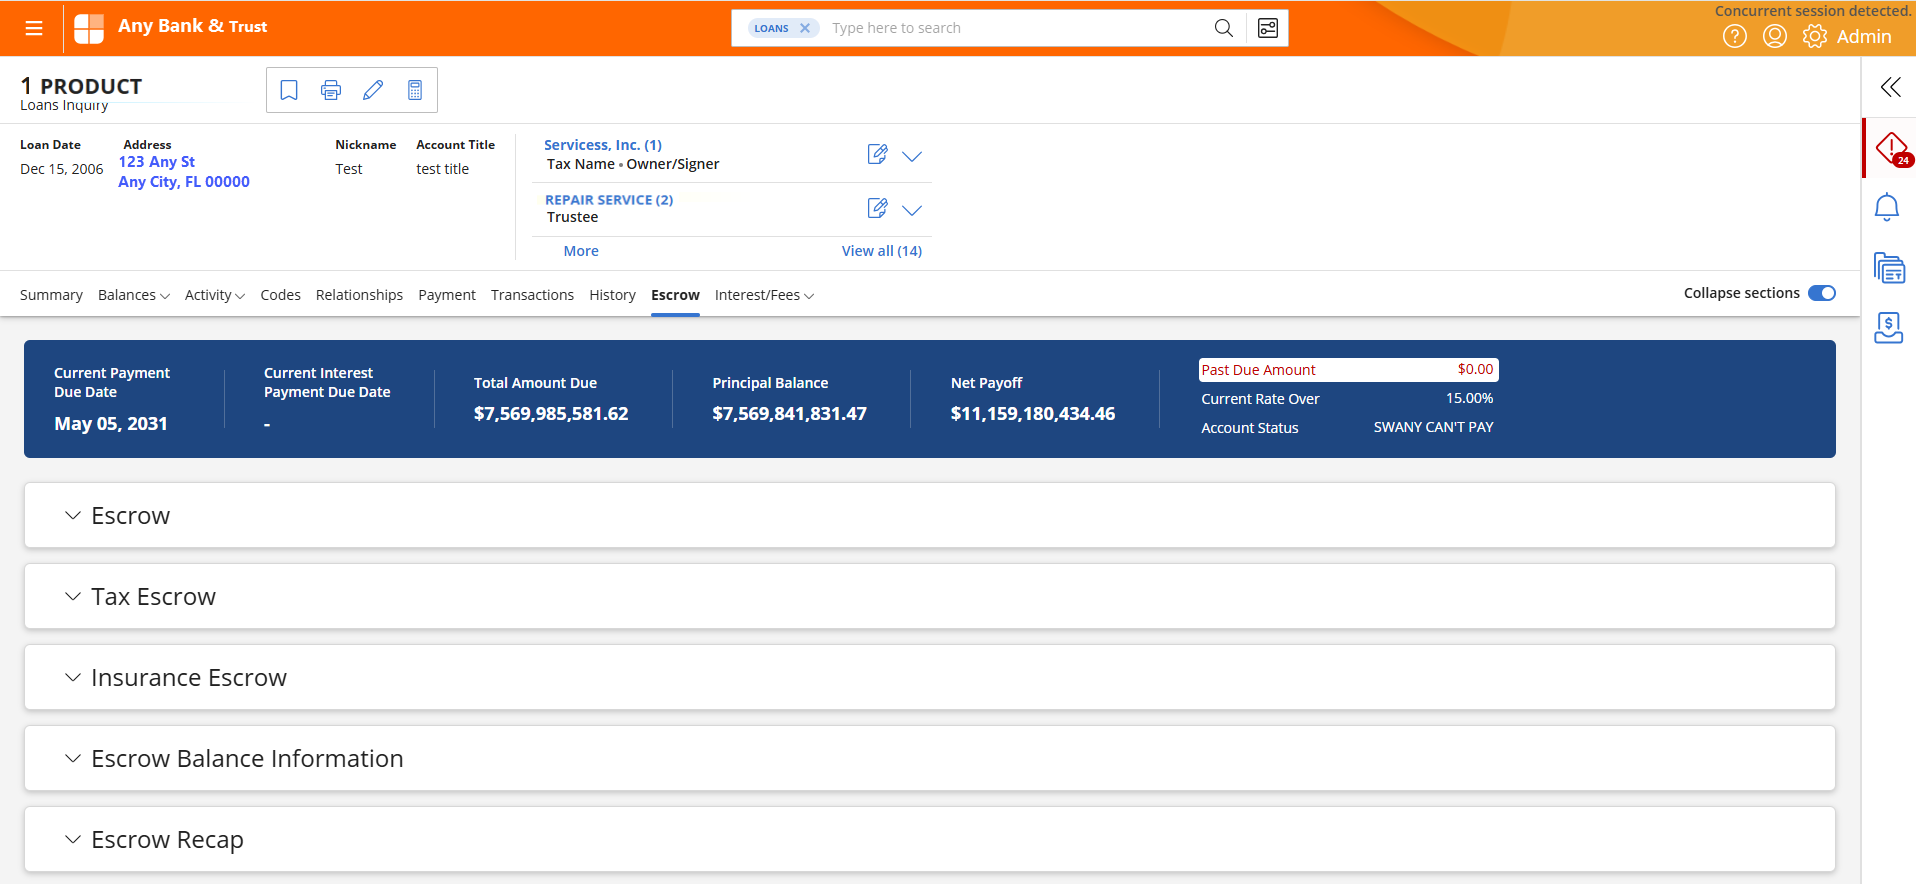Switch to the Codes tab
The image size is (1916, 884).
click(x=280, y=295)
